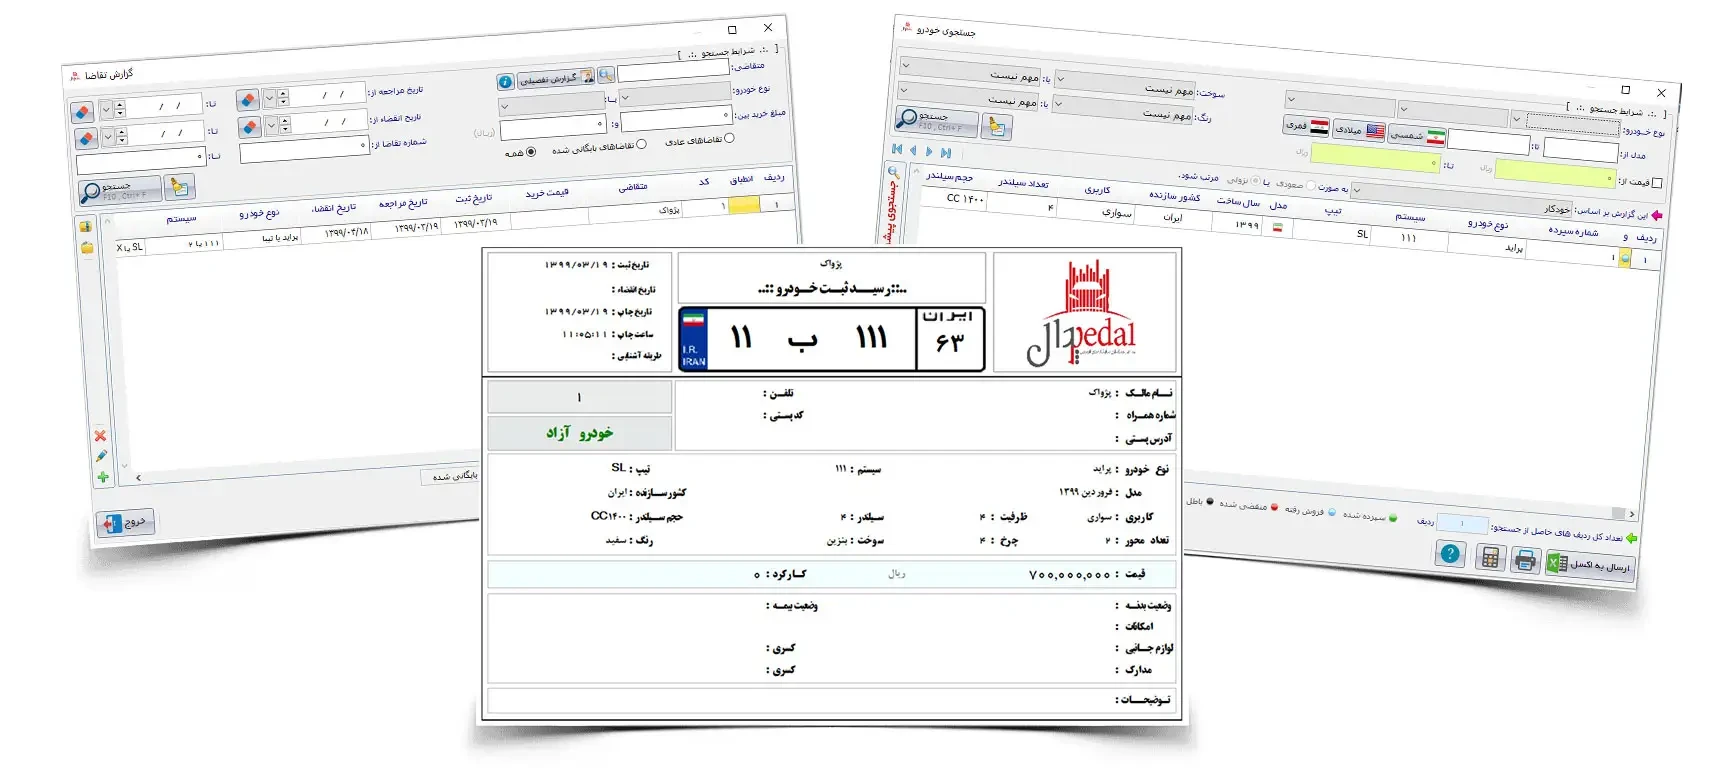Click the pencil edit icon in the request report sidebar
The width and height of the screenshot is (1733, 783).
tap(101, 456)
